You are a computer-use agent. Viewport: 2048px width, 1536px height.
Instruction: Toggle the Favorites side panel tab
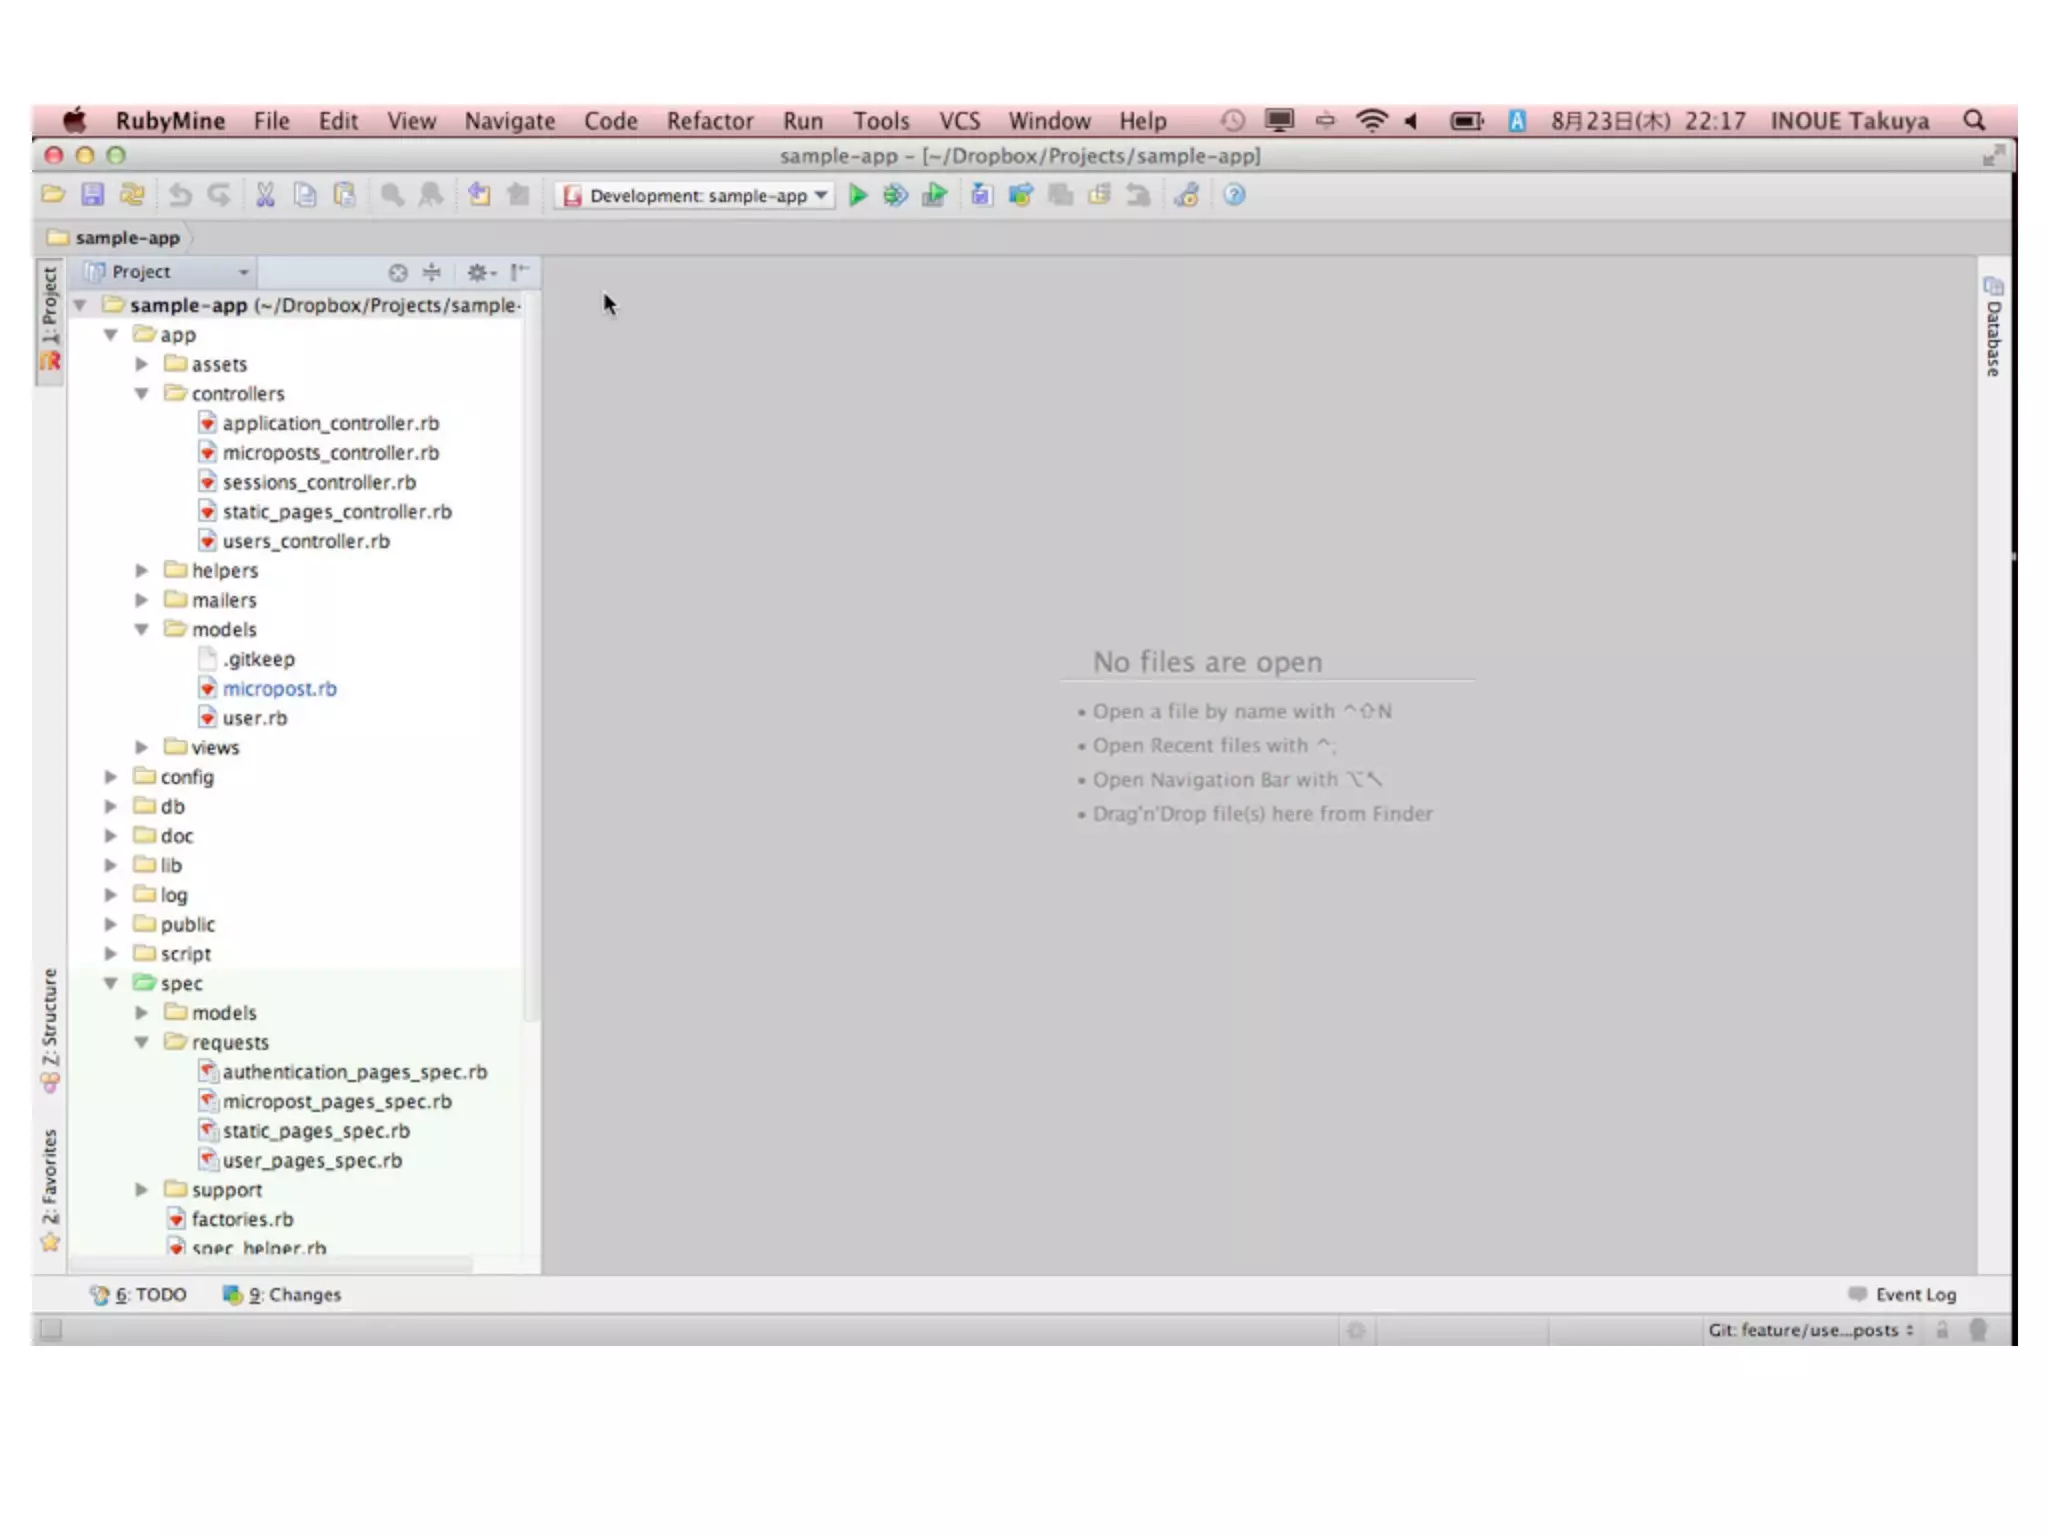[50, 1188]
